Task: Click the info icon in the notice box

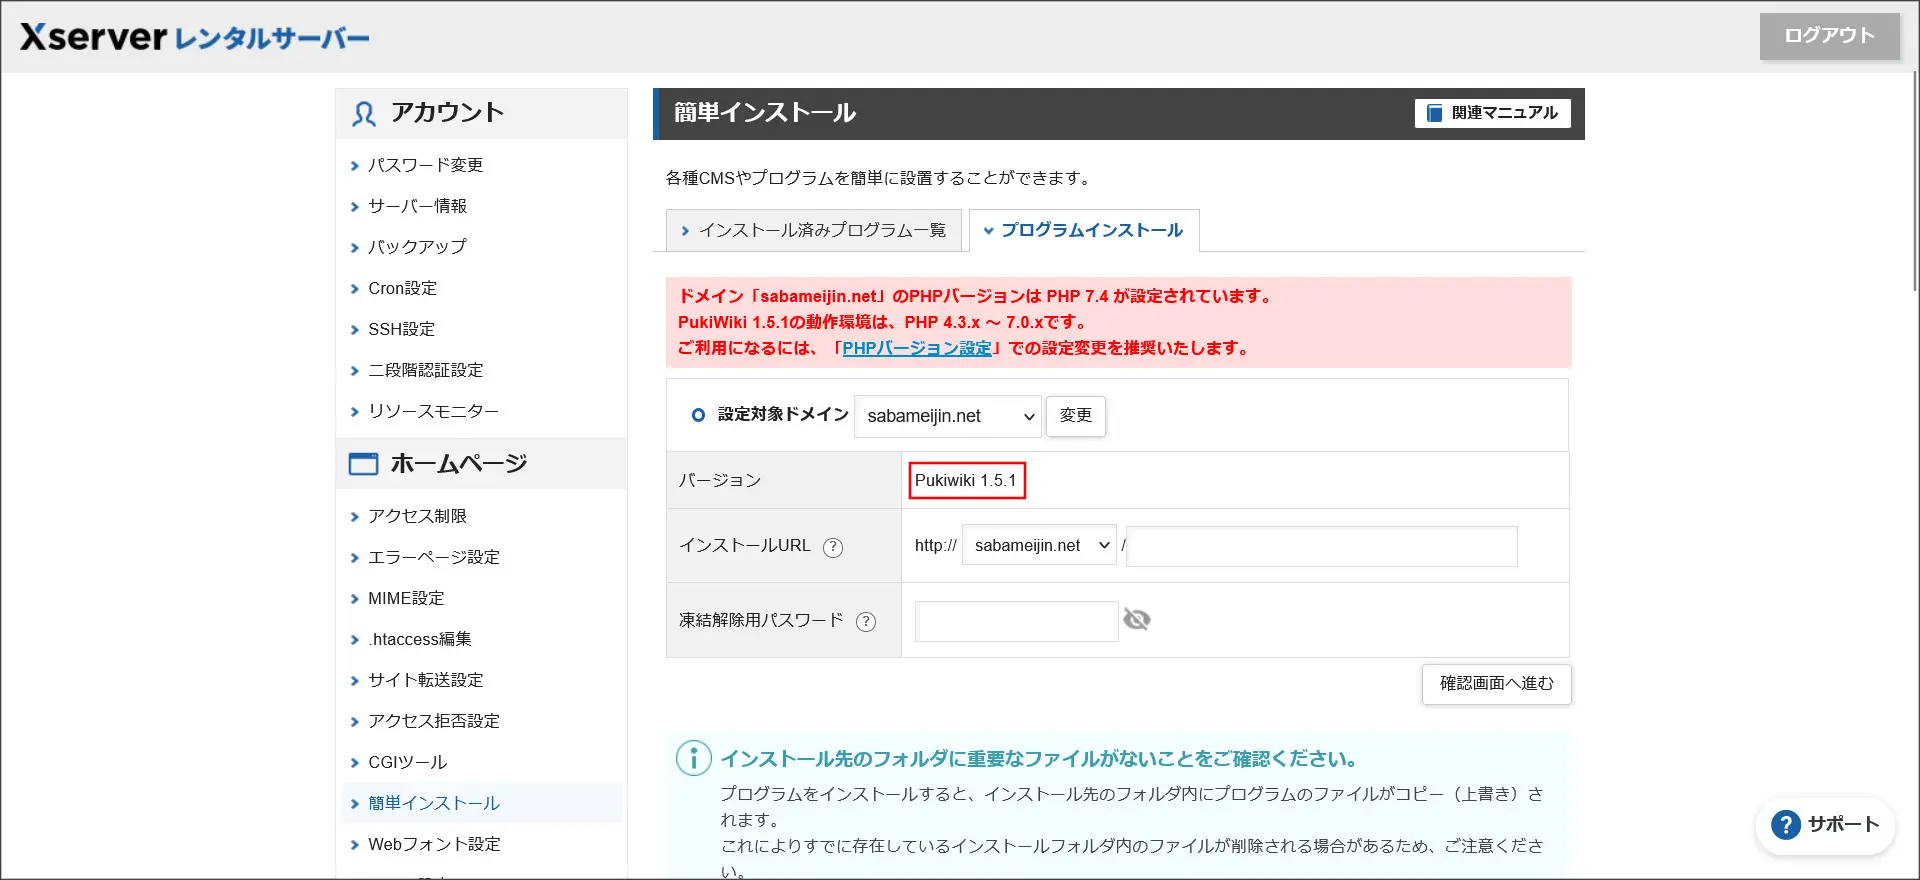Action: tap(694, 759)
